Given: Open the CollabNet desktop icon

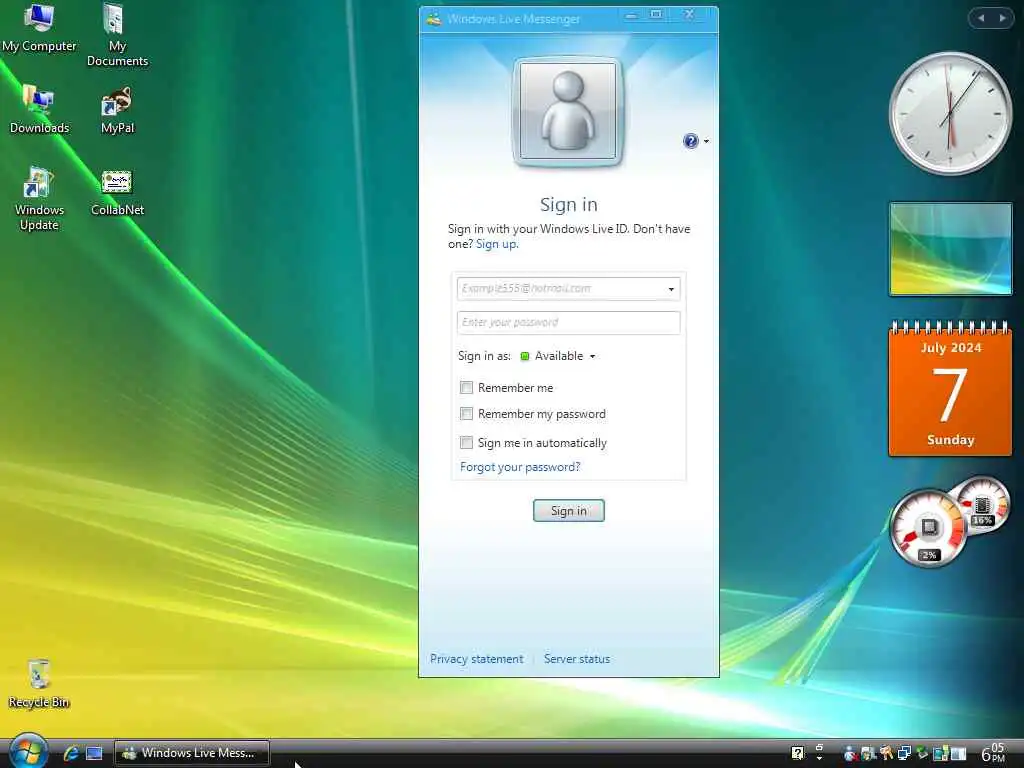Looking at the screenshot, I should click(x=117, y=193).
